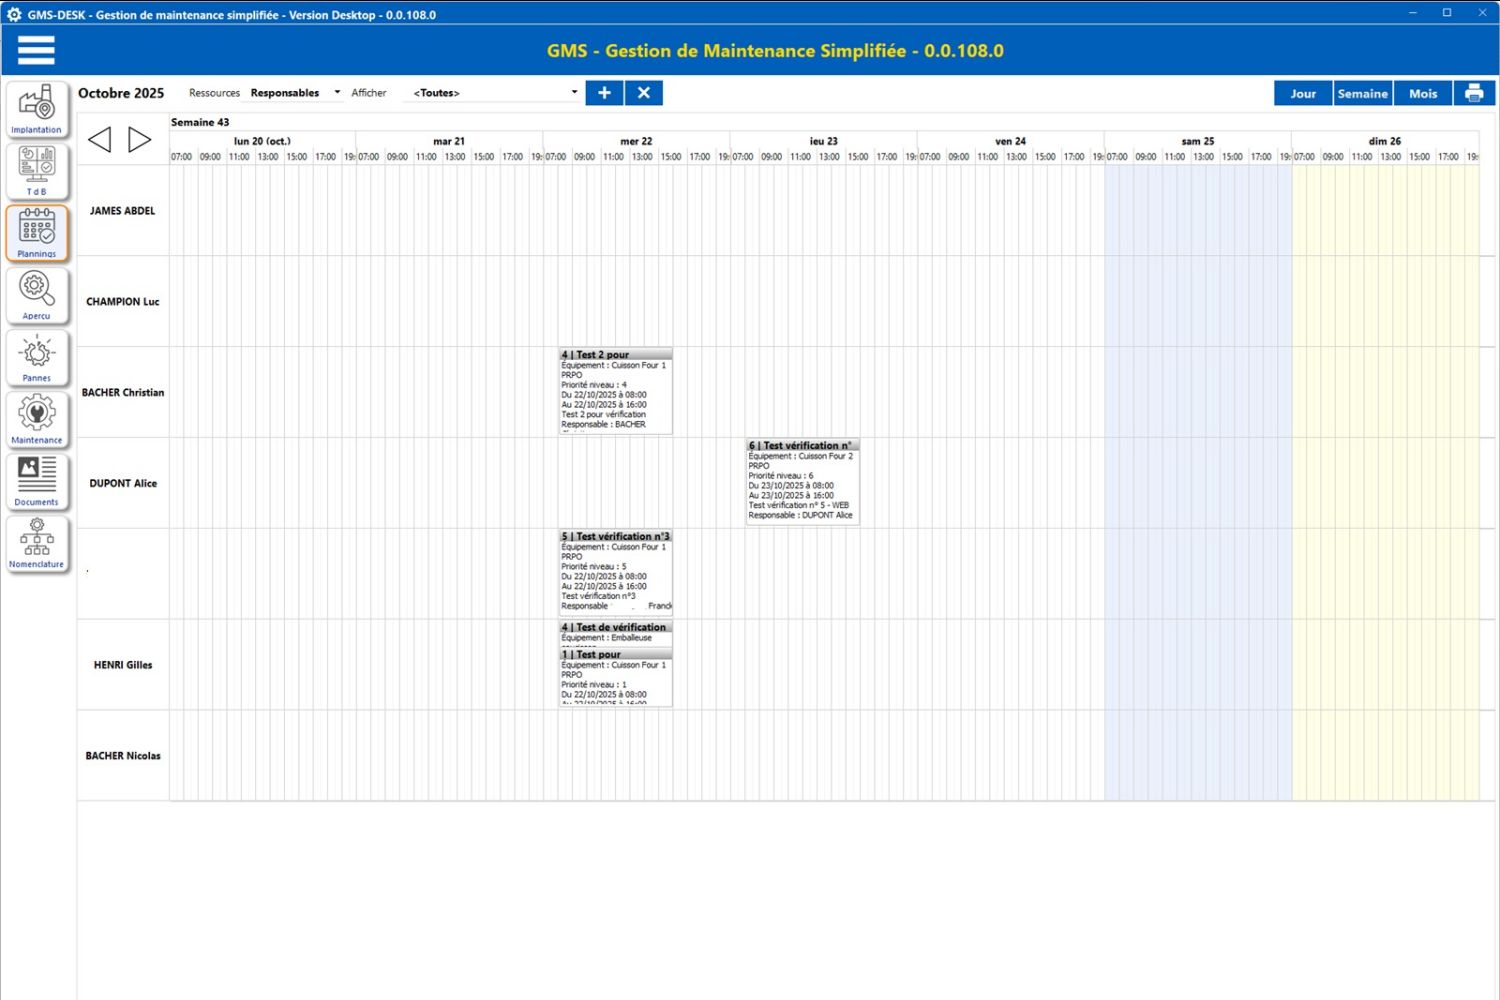This screenshot has width=1500, height=1000.
Task: Open the Documents sidebar icon
Action: pyautogui.click(x=37, y=481)
